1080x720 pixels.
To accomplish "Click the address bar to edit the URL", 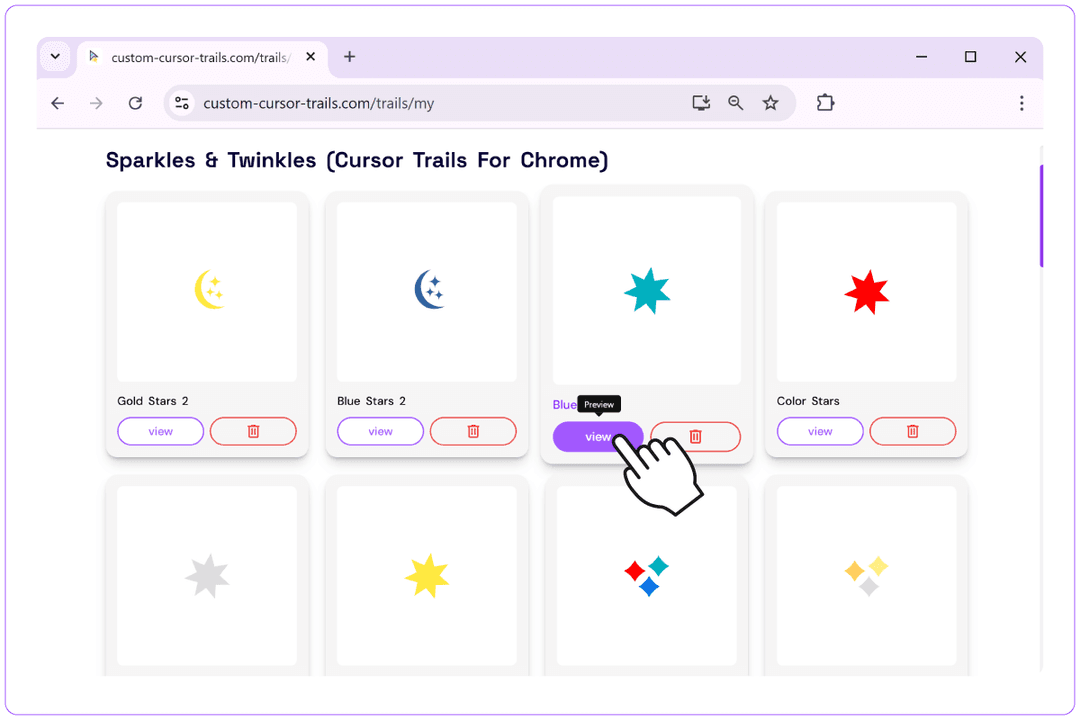I will [x=450, y=102].
